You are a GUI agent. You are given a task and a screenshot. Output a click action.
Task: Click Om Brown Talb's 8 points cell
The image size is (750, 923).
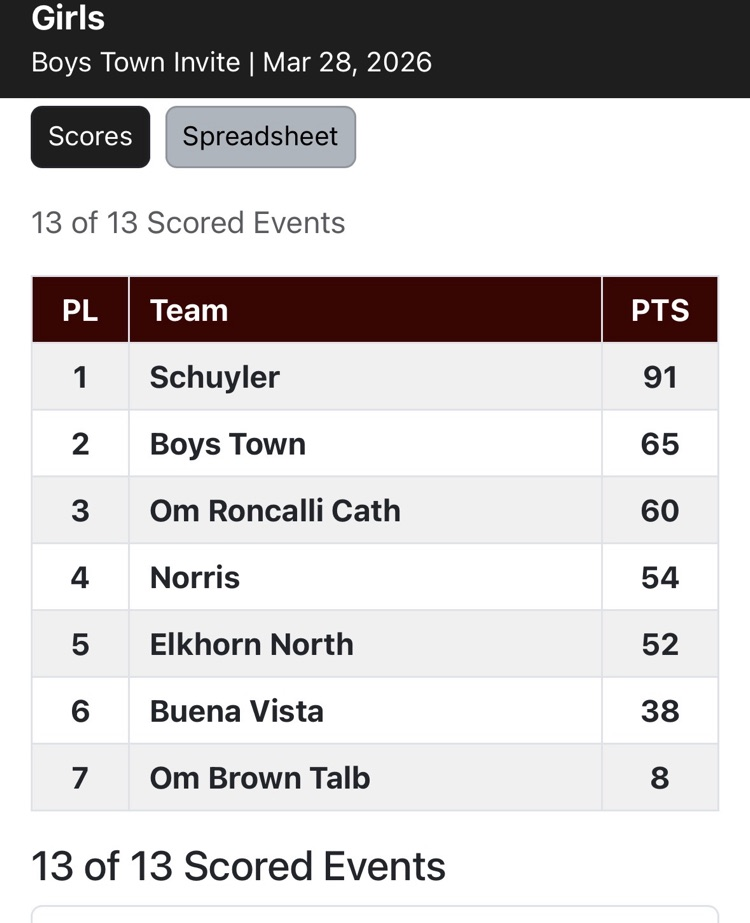660,778
